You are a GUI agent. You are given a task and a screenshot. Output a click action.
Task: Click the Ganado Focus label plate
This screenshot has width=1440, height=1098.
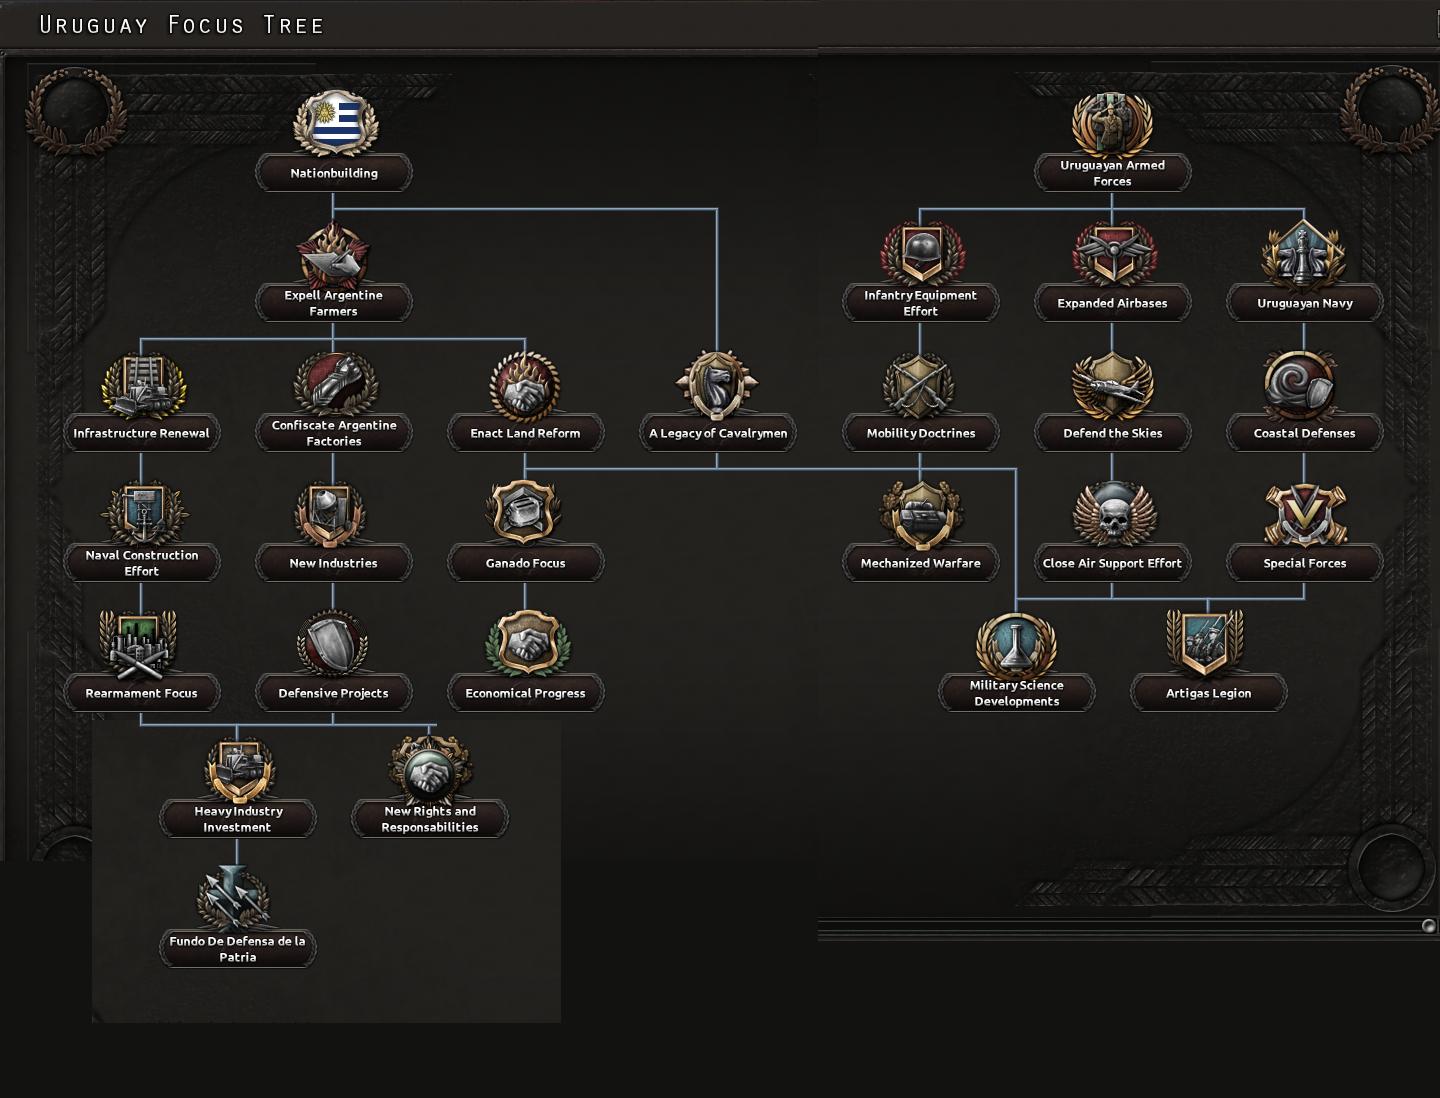click(525, 563)
